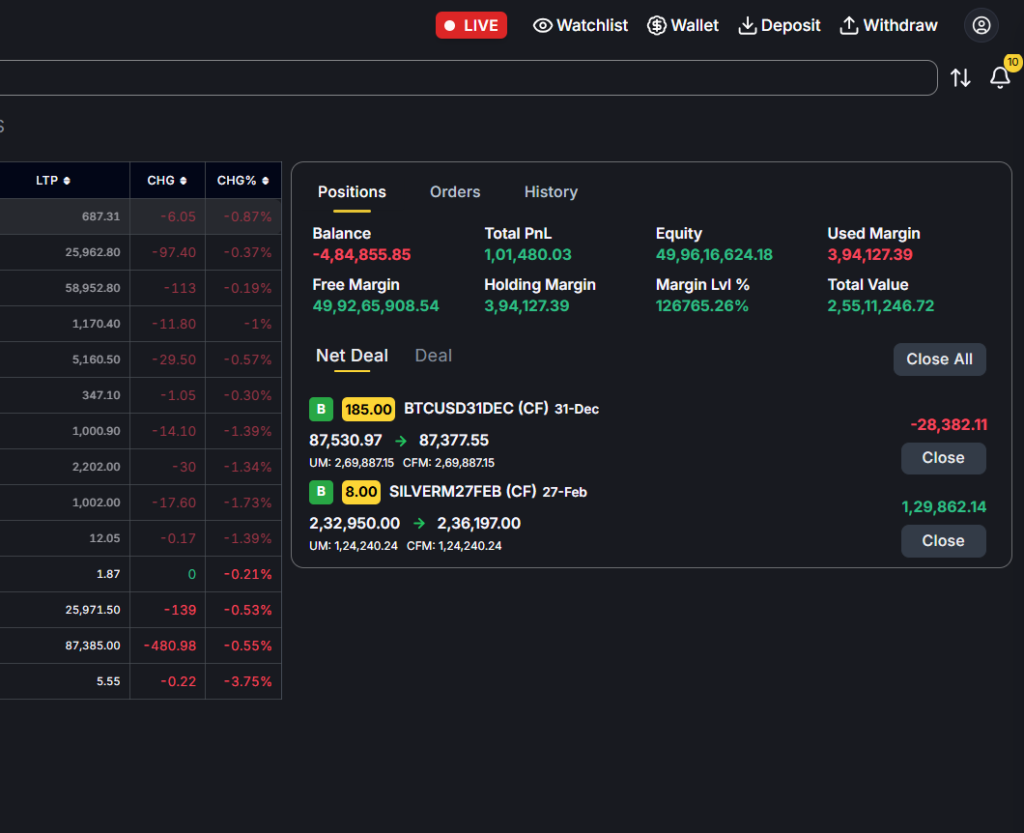Close the SILVERM27FEB position
The image size is (1024, 833).
tap(942, 541)
